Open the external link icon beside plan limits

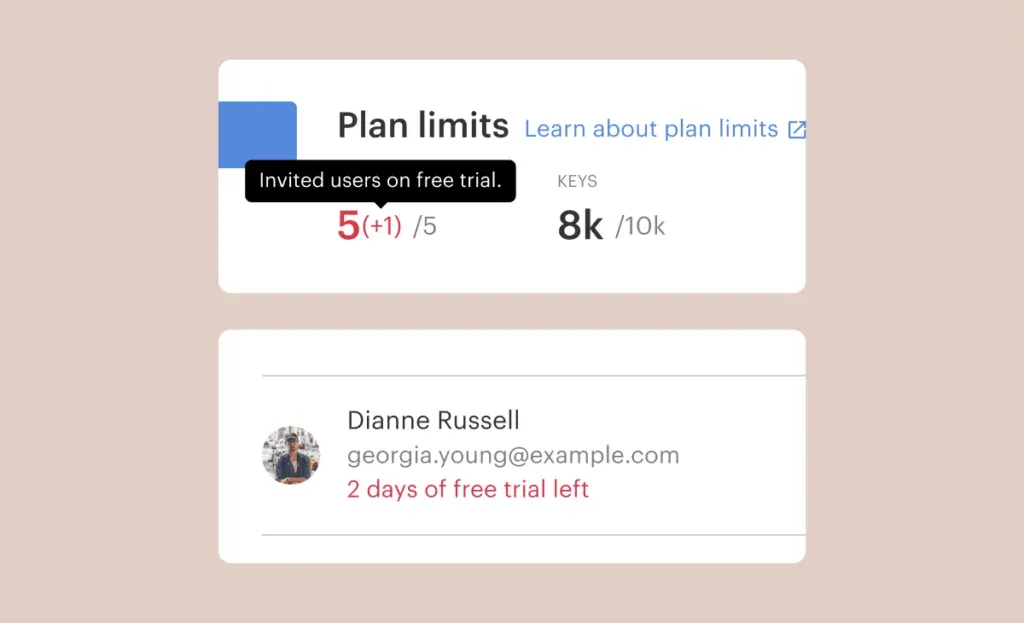tap(797, 130)
